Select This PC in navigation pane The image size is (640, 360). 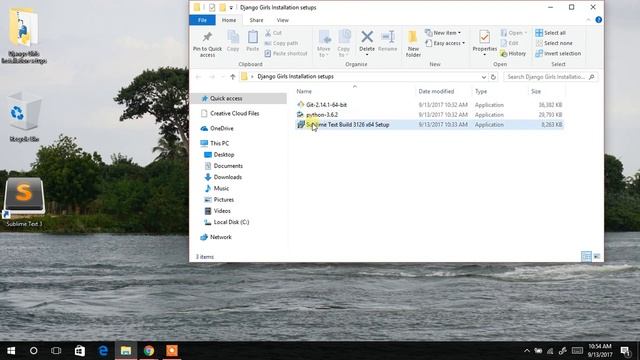tap(219, 143)
